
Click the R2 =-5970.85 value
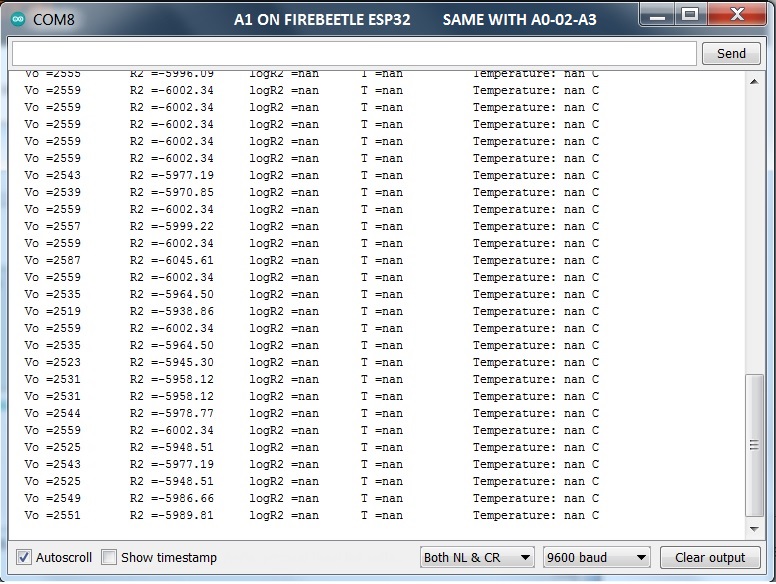[x=172, y=193]
